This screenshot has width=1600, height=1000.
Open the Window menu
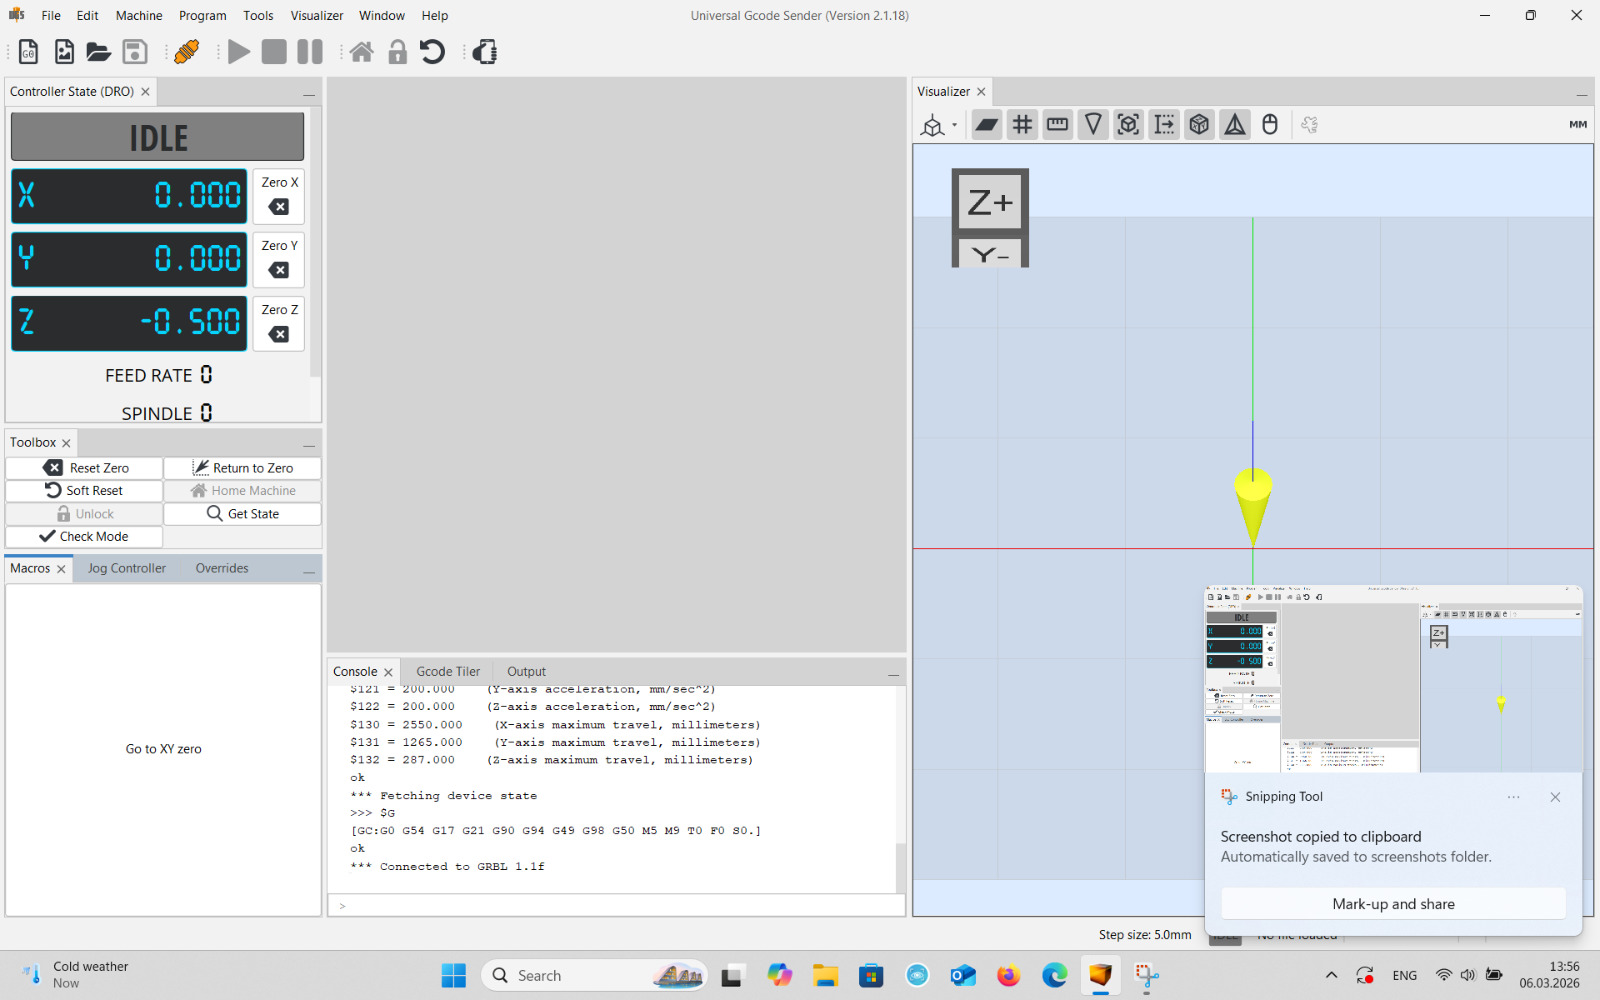click(382, 16)
